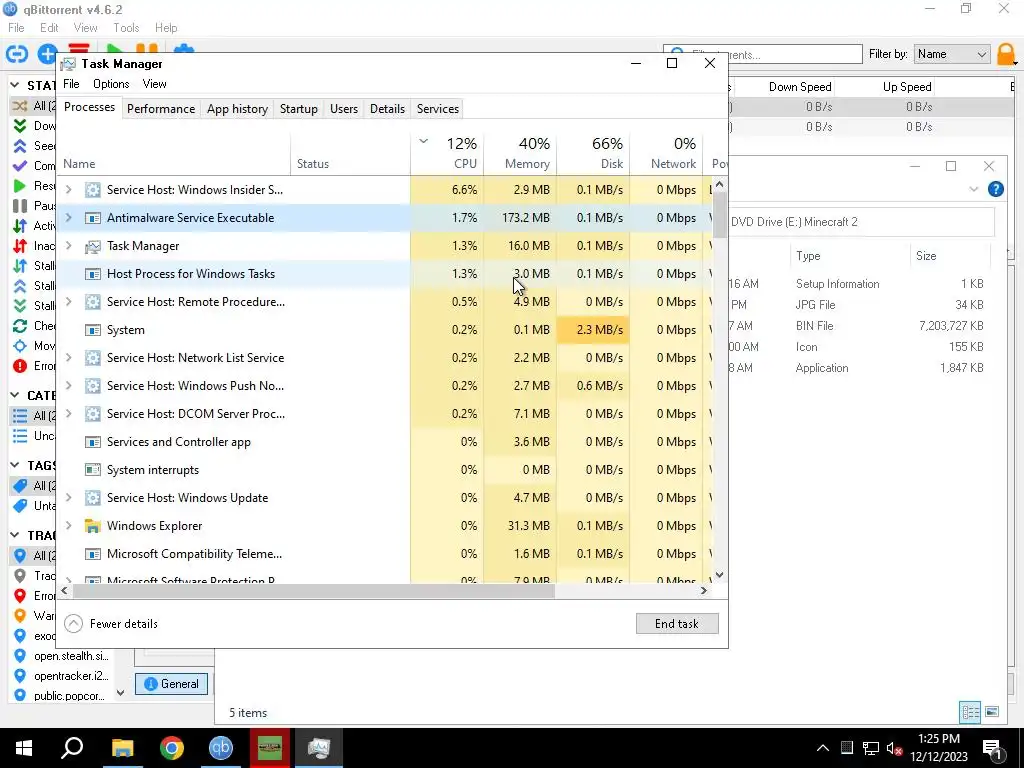The width and height of the screenshot is (1024, 768).
Task: Click Task Manager horizontal scrollbar thumb
Action: coord(313,590)
